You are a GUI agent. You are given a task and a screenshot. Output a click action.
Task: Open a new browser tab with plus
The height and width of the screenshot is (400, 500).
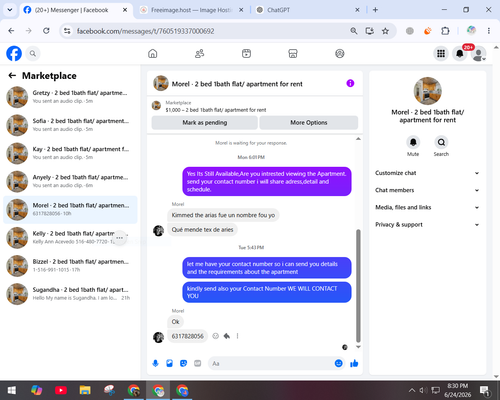[375, 10]
